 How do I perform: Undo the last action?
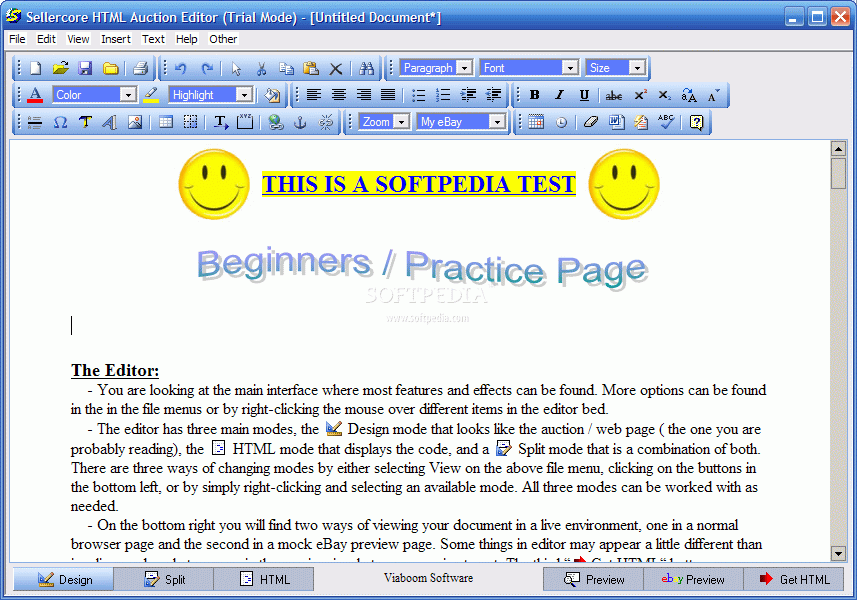[x=180, y=68]
